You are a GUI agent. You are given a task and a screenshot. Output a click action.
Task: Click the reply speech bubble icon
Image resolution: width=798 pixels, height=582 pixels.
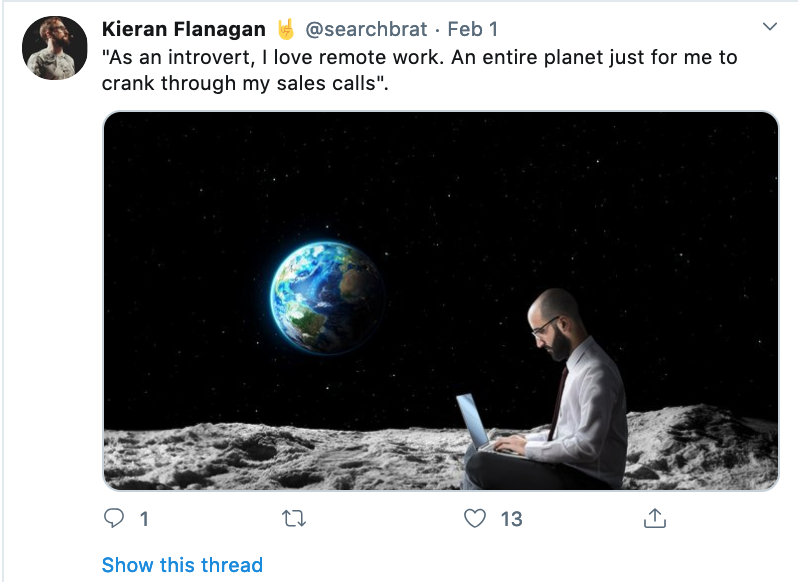tap(114, 518)
